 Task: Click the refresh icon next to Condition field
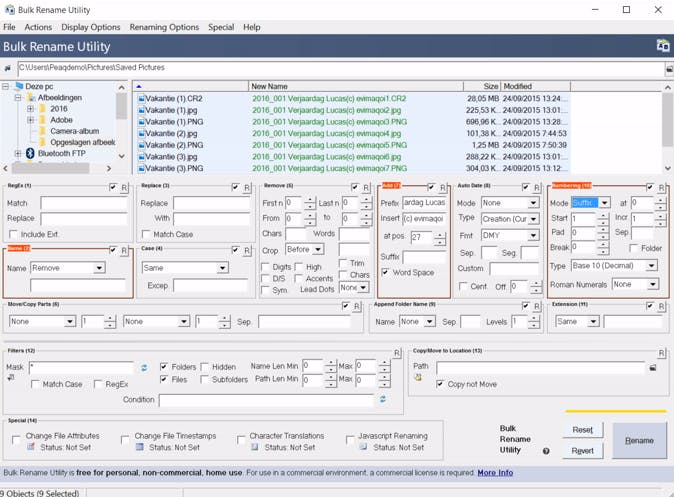(382, 400)
